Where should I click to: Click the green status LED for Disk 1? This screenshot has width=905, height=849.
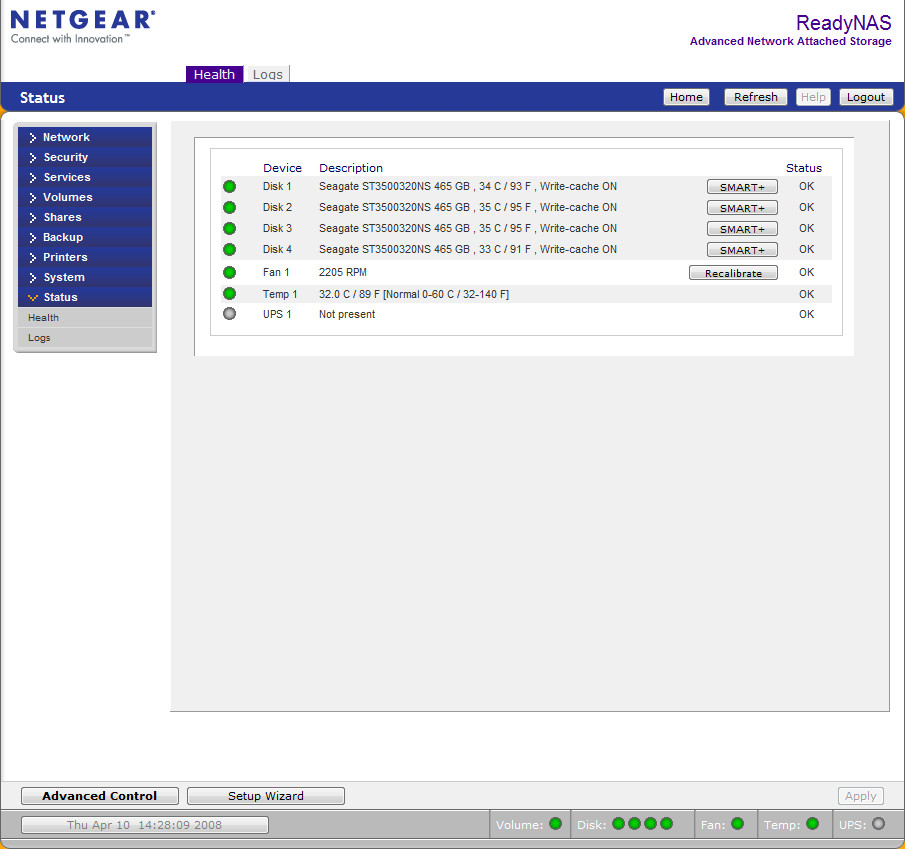coord(229,186)
